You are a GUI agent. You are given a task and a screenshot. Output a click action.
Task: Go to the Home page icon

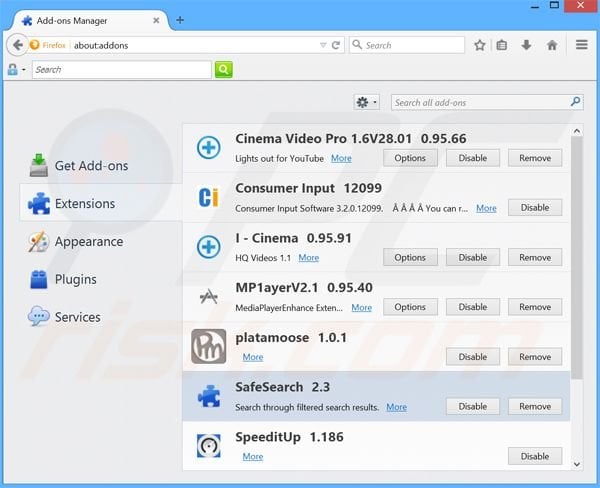pyautogui.click(x=552, y=45)
